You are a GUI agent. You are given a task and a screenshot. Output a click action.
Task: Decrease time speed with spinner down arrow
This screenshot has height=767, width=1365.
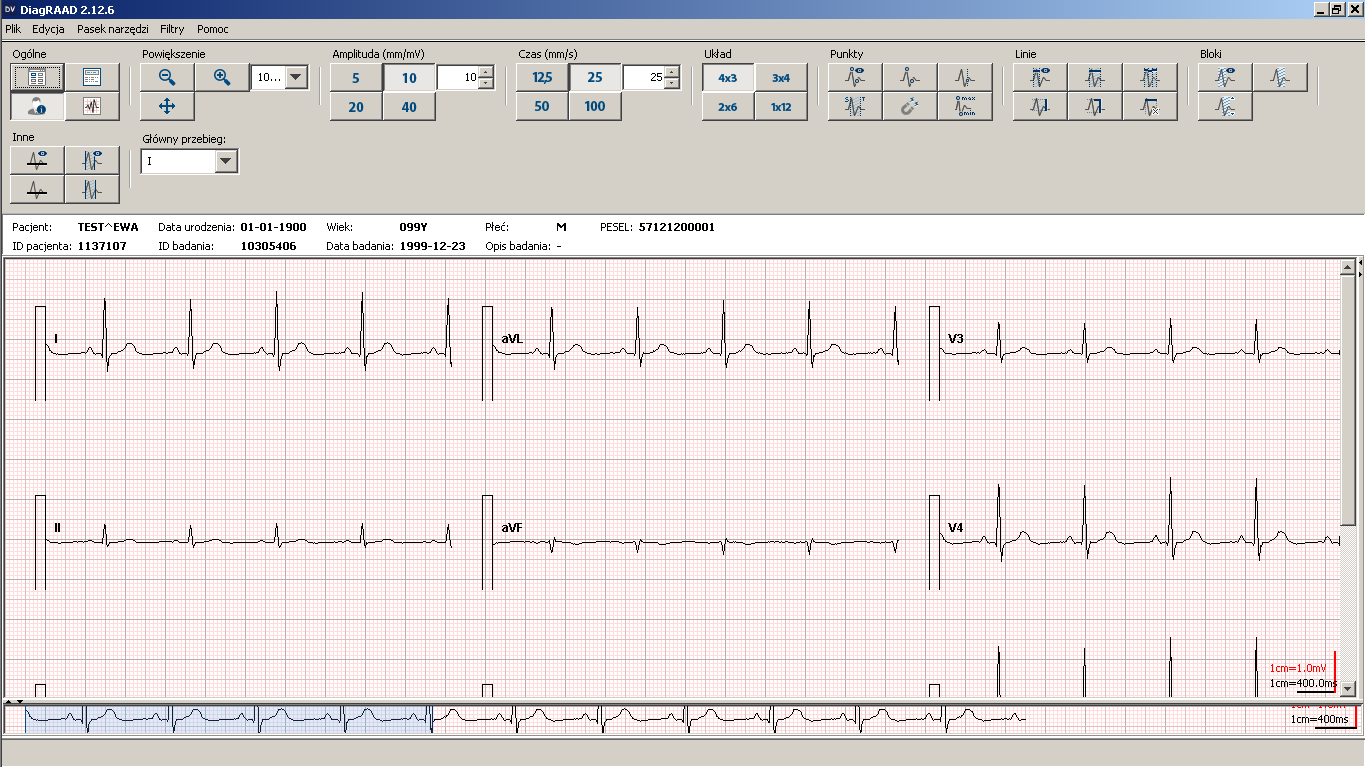672,83
